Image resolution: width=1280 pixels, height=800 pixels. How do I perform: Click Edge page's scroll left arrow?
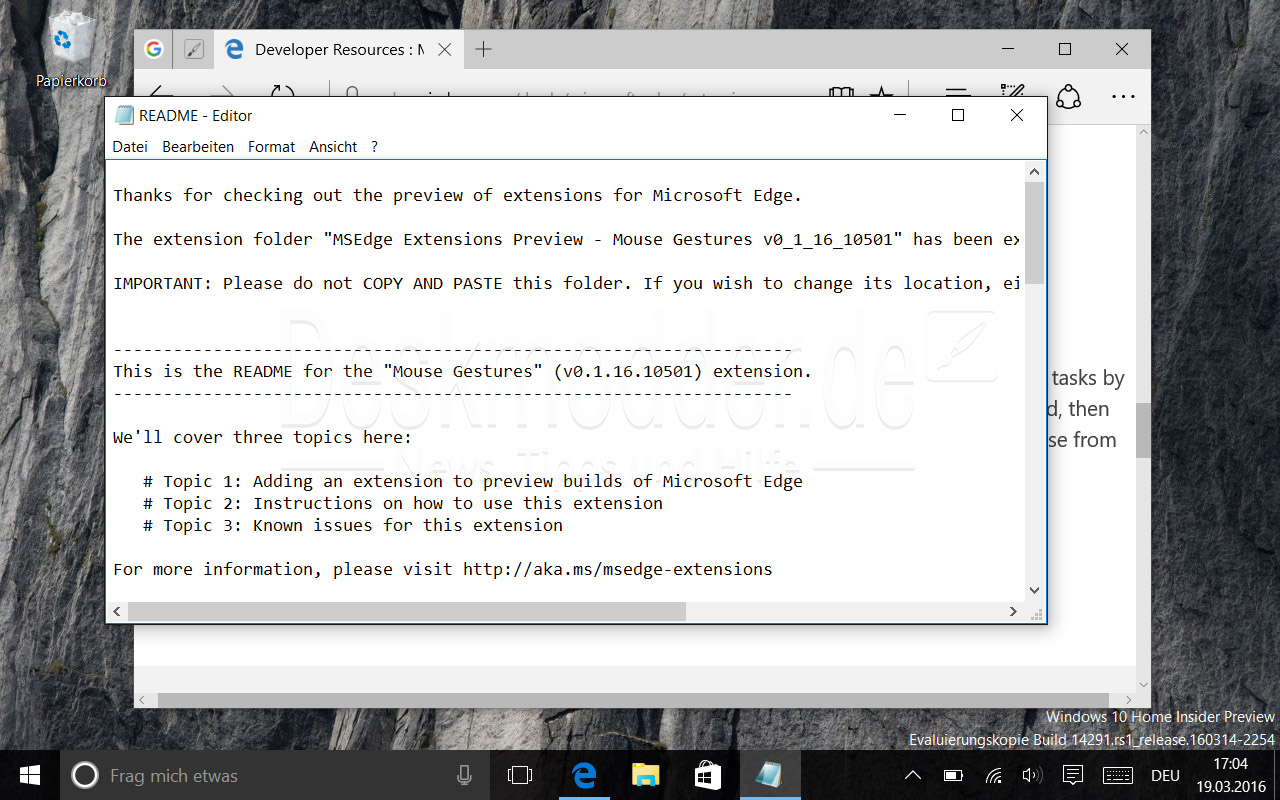(x=143, y=699)
